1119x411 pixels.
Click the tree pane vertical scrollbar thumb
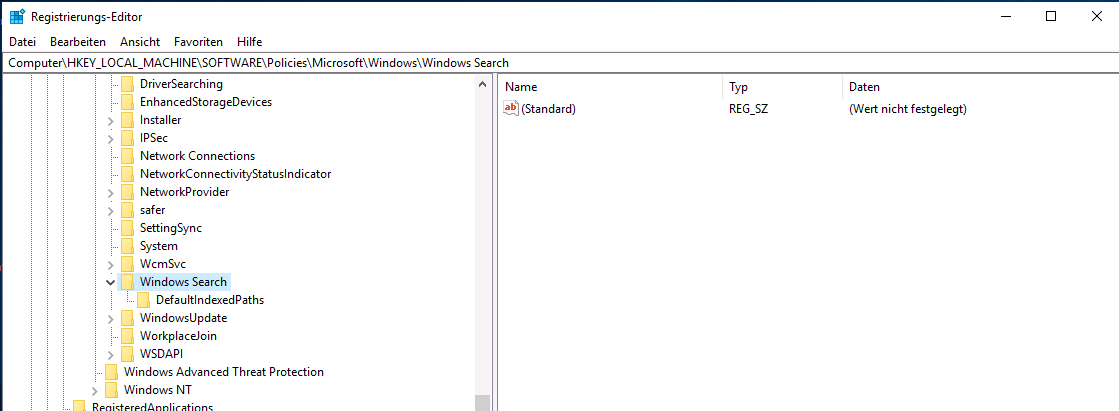click(x=482, y=403)
